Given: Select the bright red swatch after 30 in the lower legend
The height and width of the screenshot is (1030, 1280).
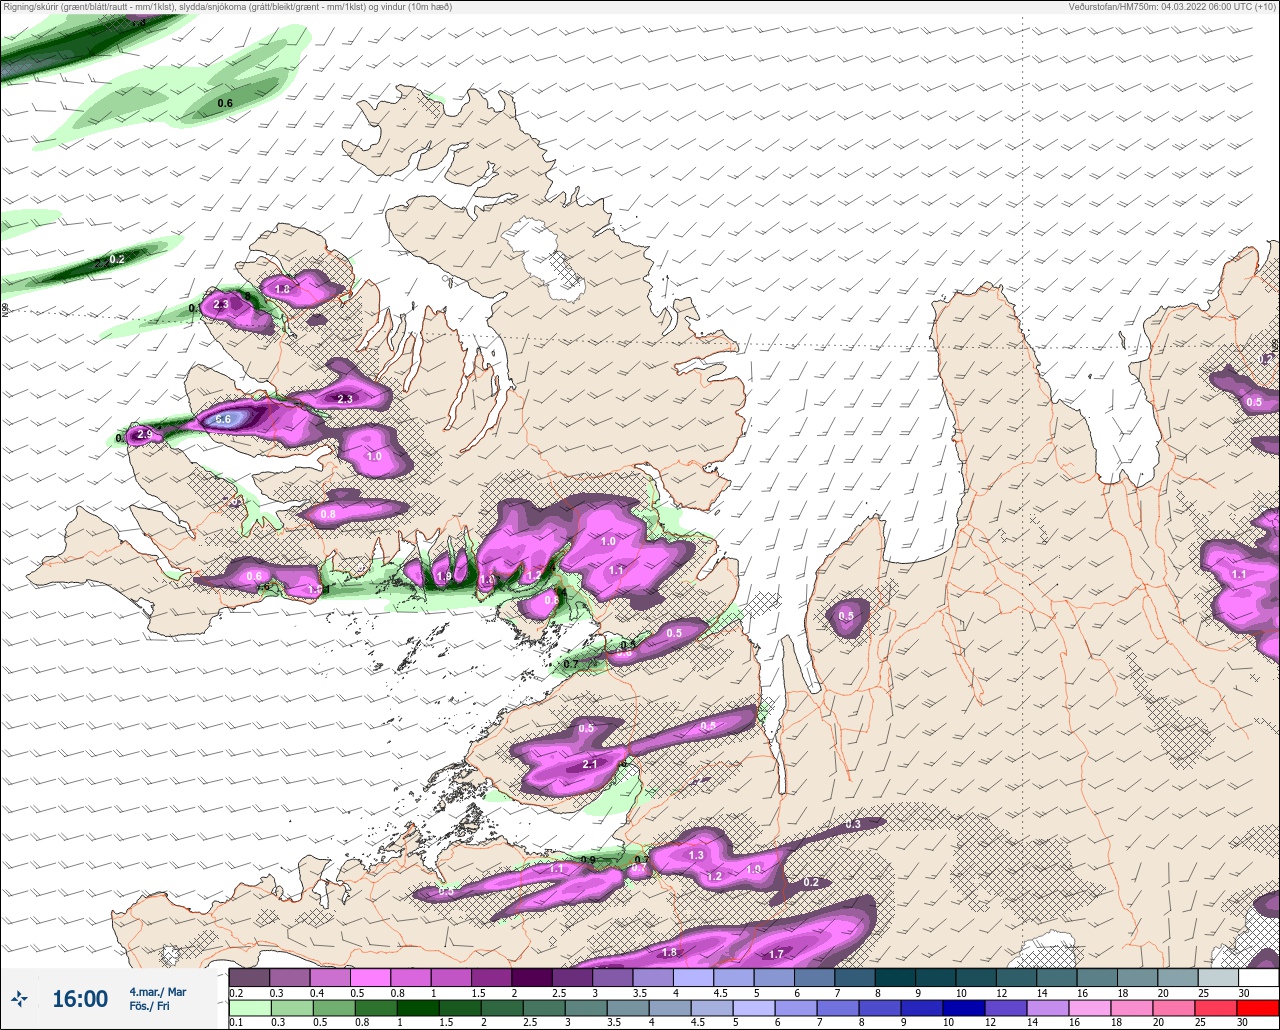Looking at the screenshot, I should point(1258,1008).
